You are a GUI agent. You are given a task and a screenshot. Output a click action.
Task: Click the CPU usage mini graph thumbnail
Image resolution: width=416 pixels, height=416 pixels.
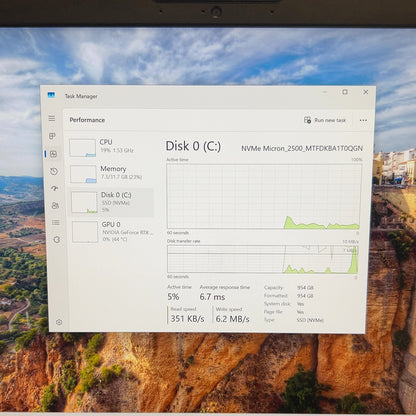82,148
